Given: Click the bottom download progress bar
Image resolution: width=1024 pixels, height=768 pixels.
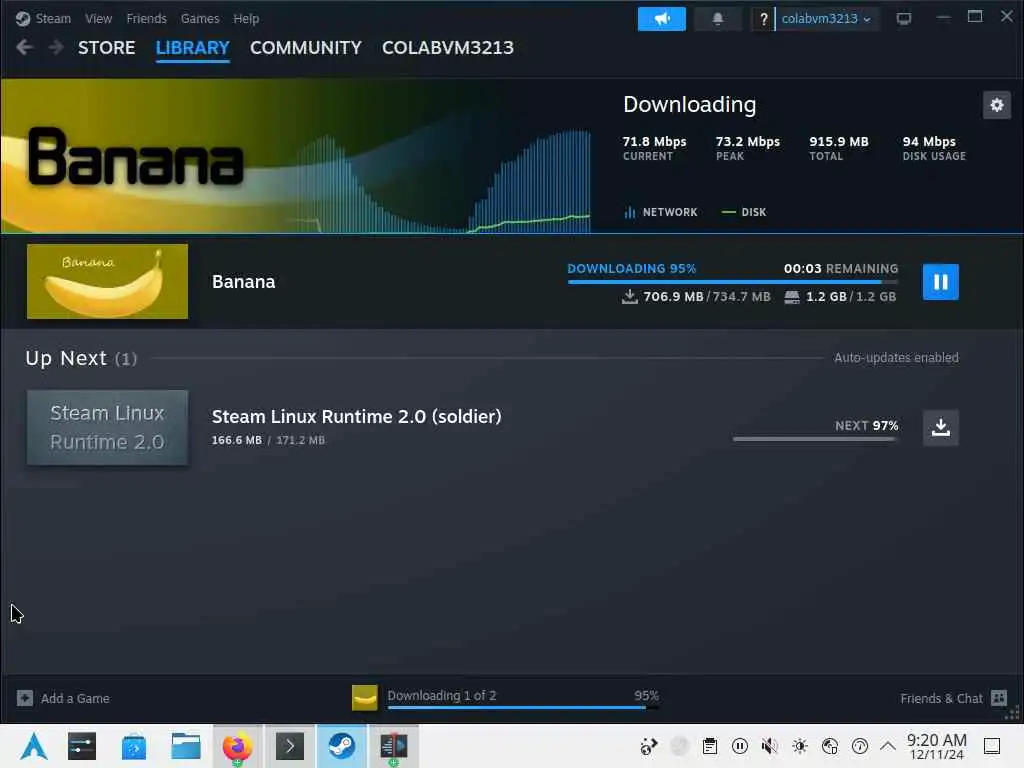Looking at the screenshot, I should 522,707.
